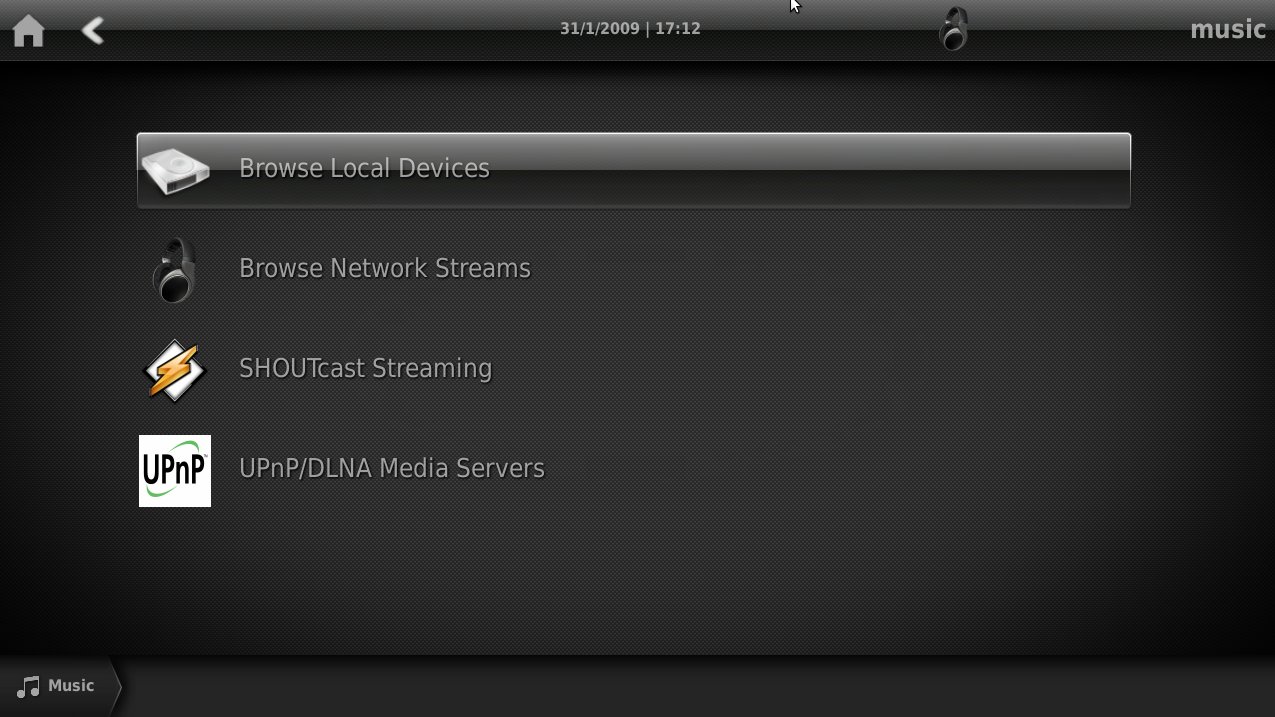Click the breadcrumb chevron after Music
The width and height of the screenshot is (1275, 717).
click(115, 686)
